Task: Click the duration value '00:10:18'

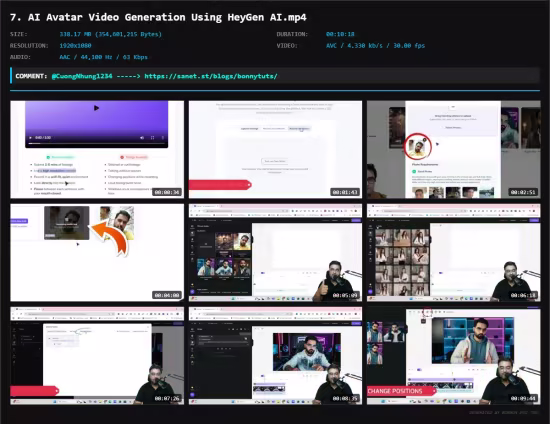Action: (x=340, y=34)
